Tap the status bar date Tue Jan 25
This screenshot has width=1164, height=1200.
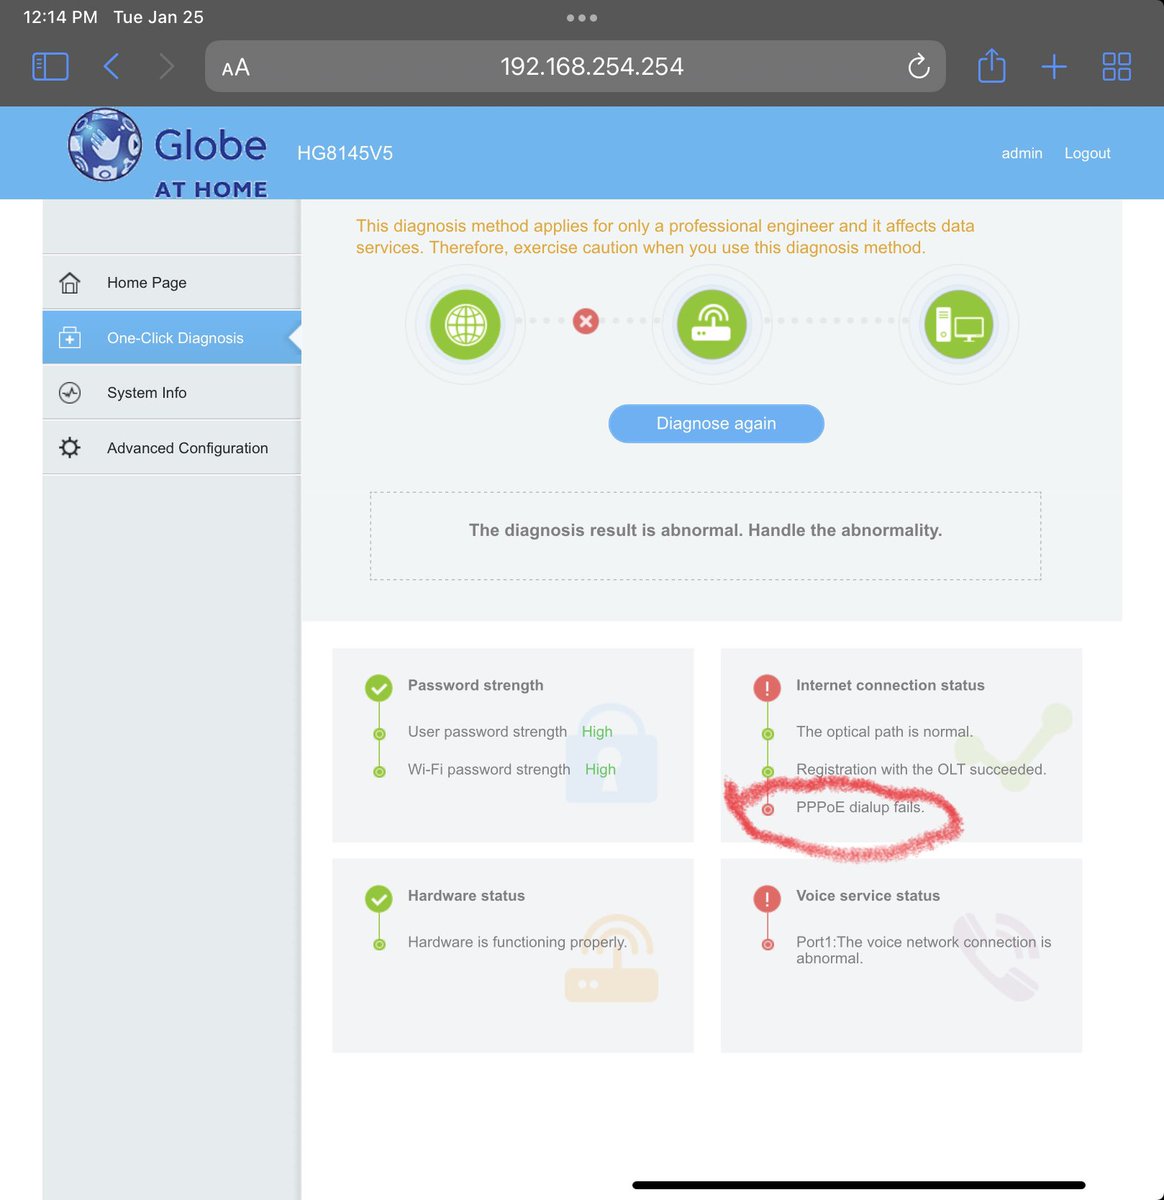tap(158, 17)
